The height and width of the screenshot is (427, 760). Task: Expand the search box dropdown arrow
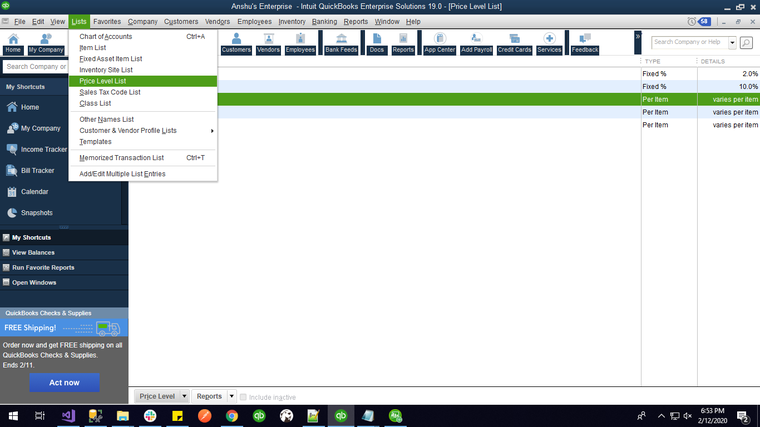(732, 43)
